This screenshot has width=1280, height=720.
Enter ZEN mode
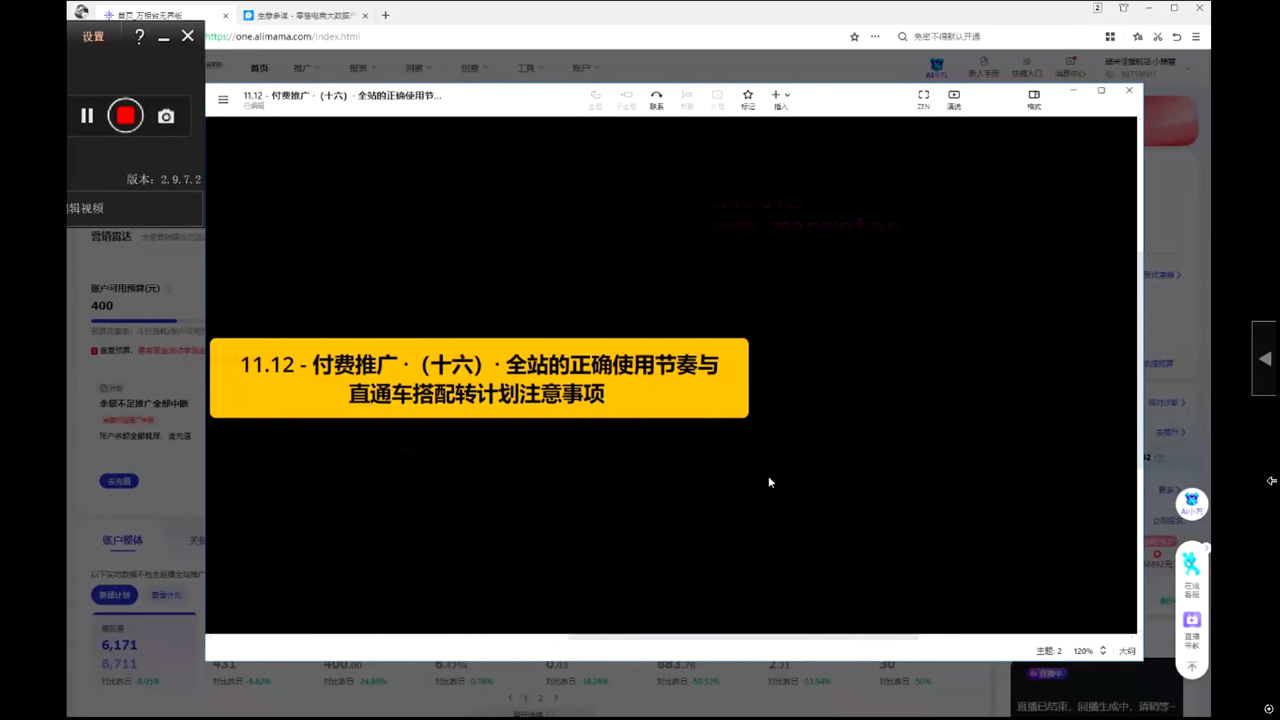pos(923,99)
